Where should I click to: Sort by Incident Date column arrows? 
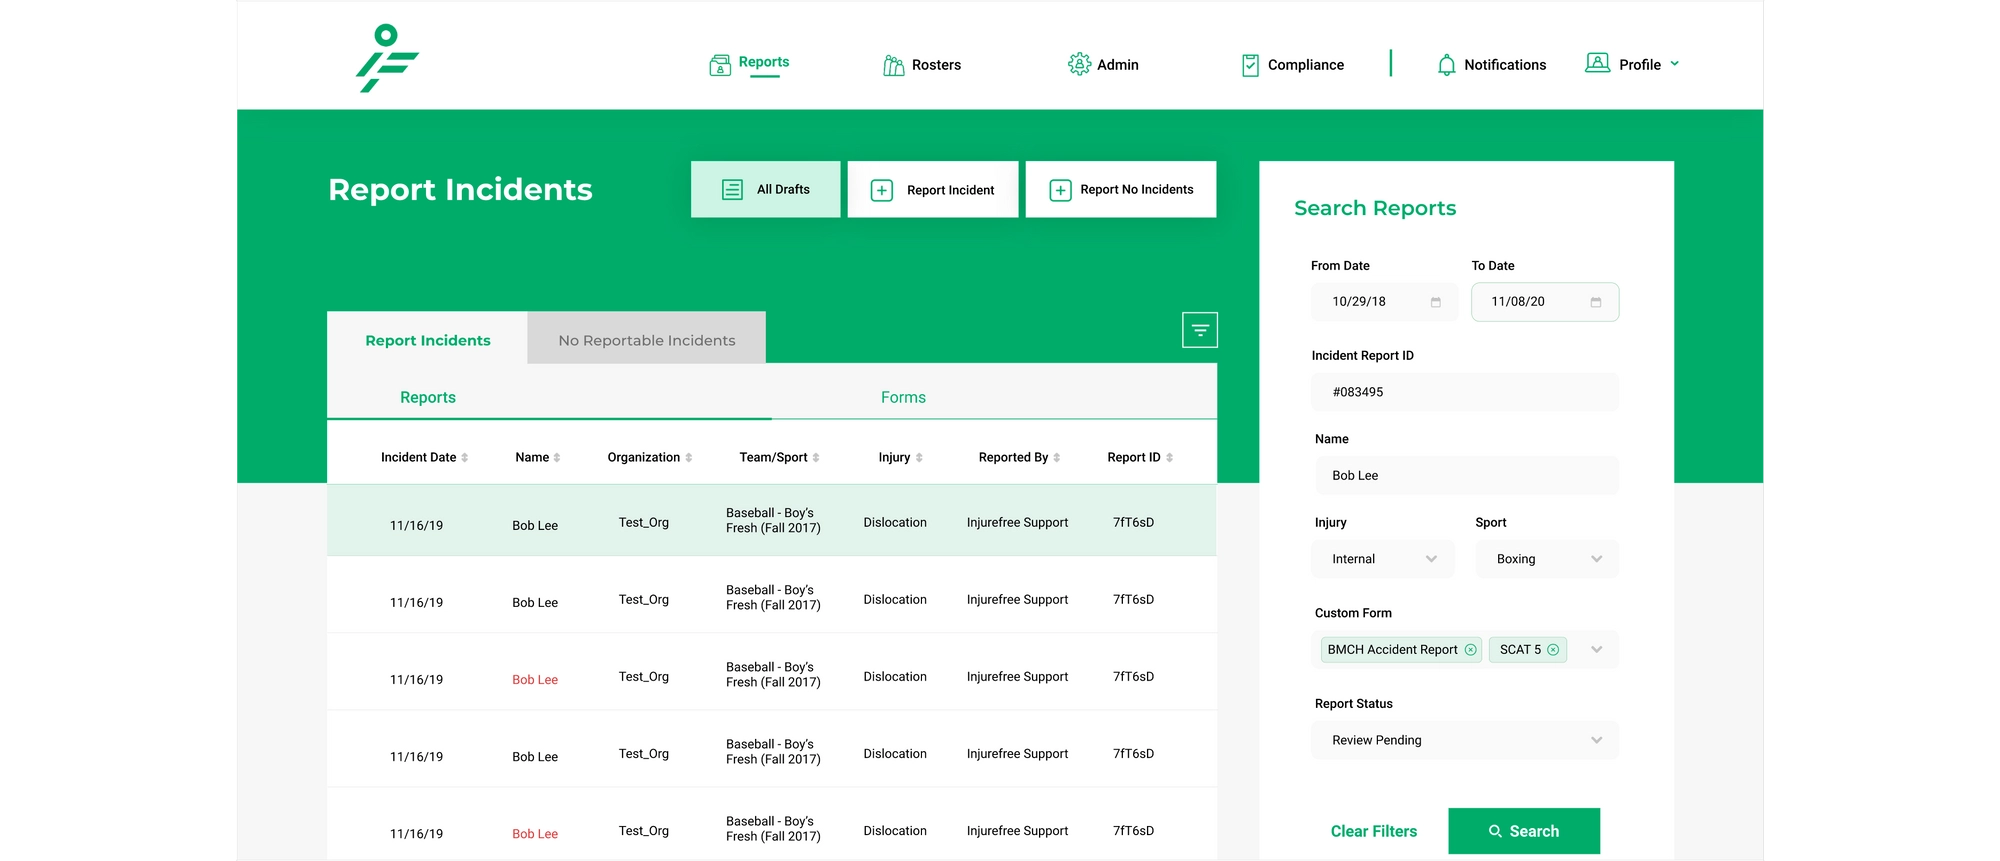coord(465,458)
